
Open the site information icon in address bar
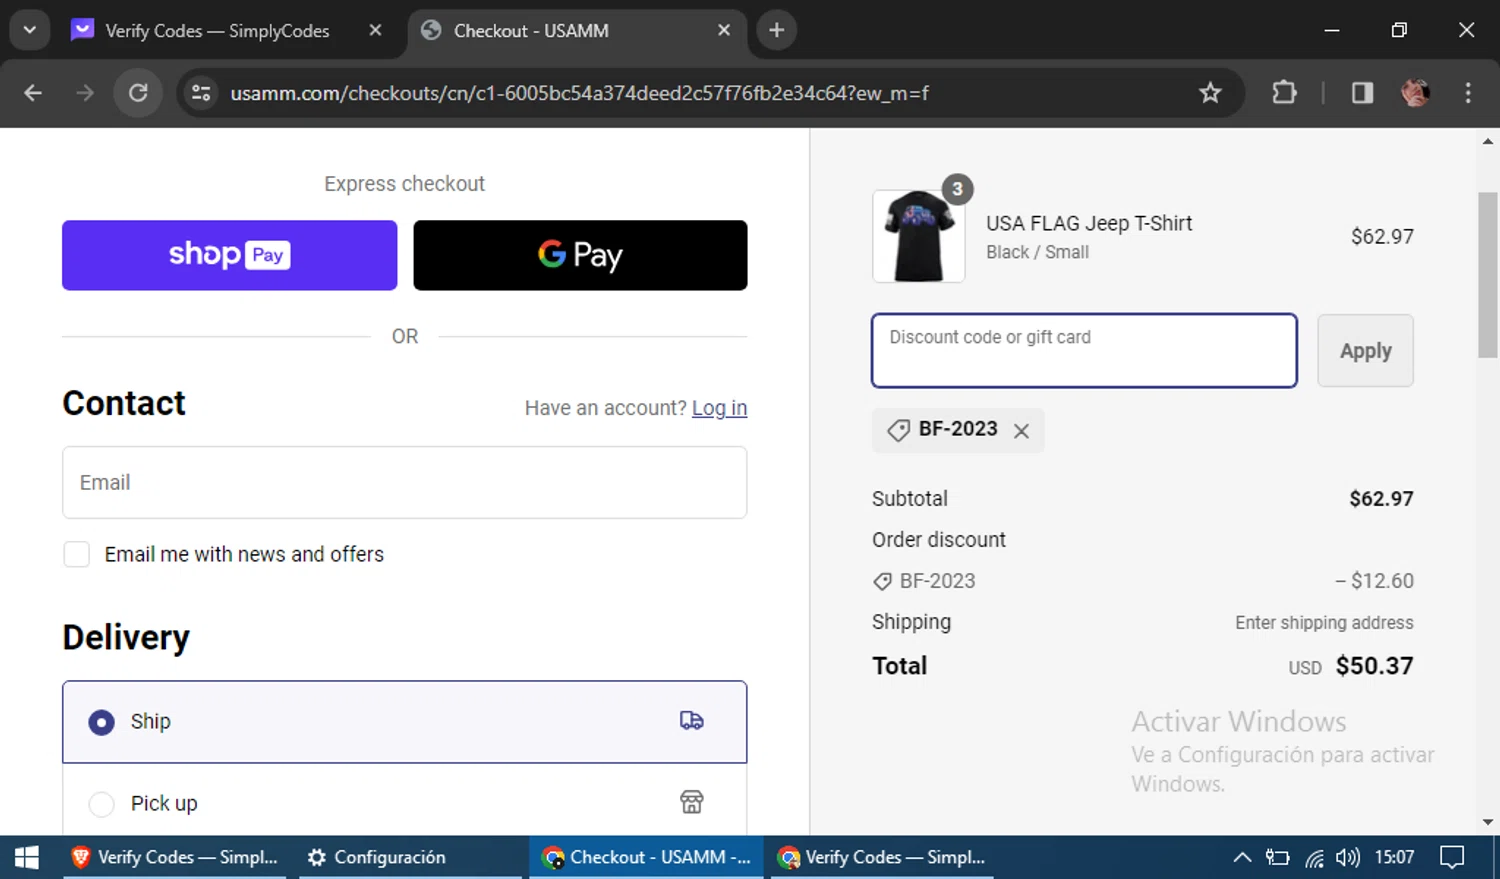[201, 93]
